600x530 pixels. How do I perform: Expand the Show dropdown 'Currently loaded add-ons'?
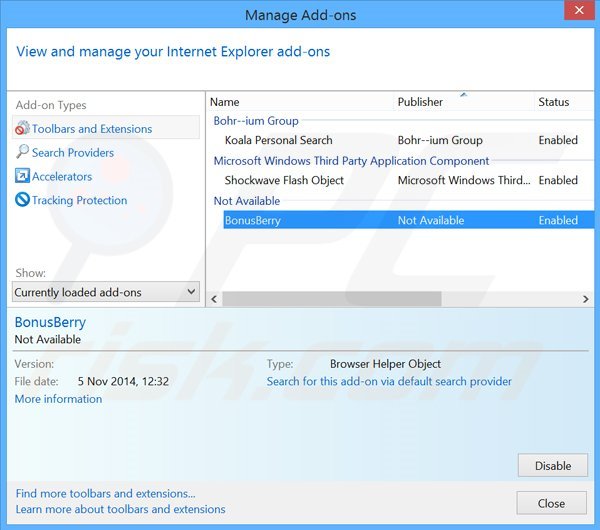106,292
